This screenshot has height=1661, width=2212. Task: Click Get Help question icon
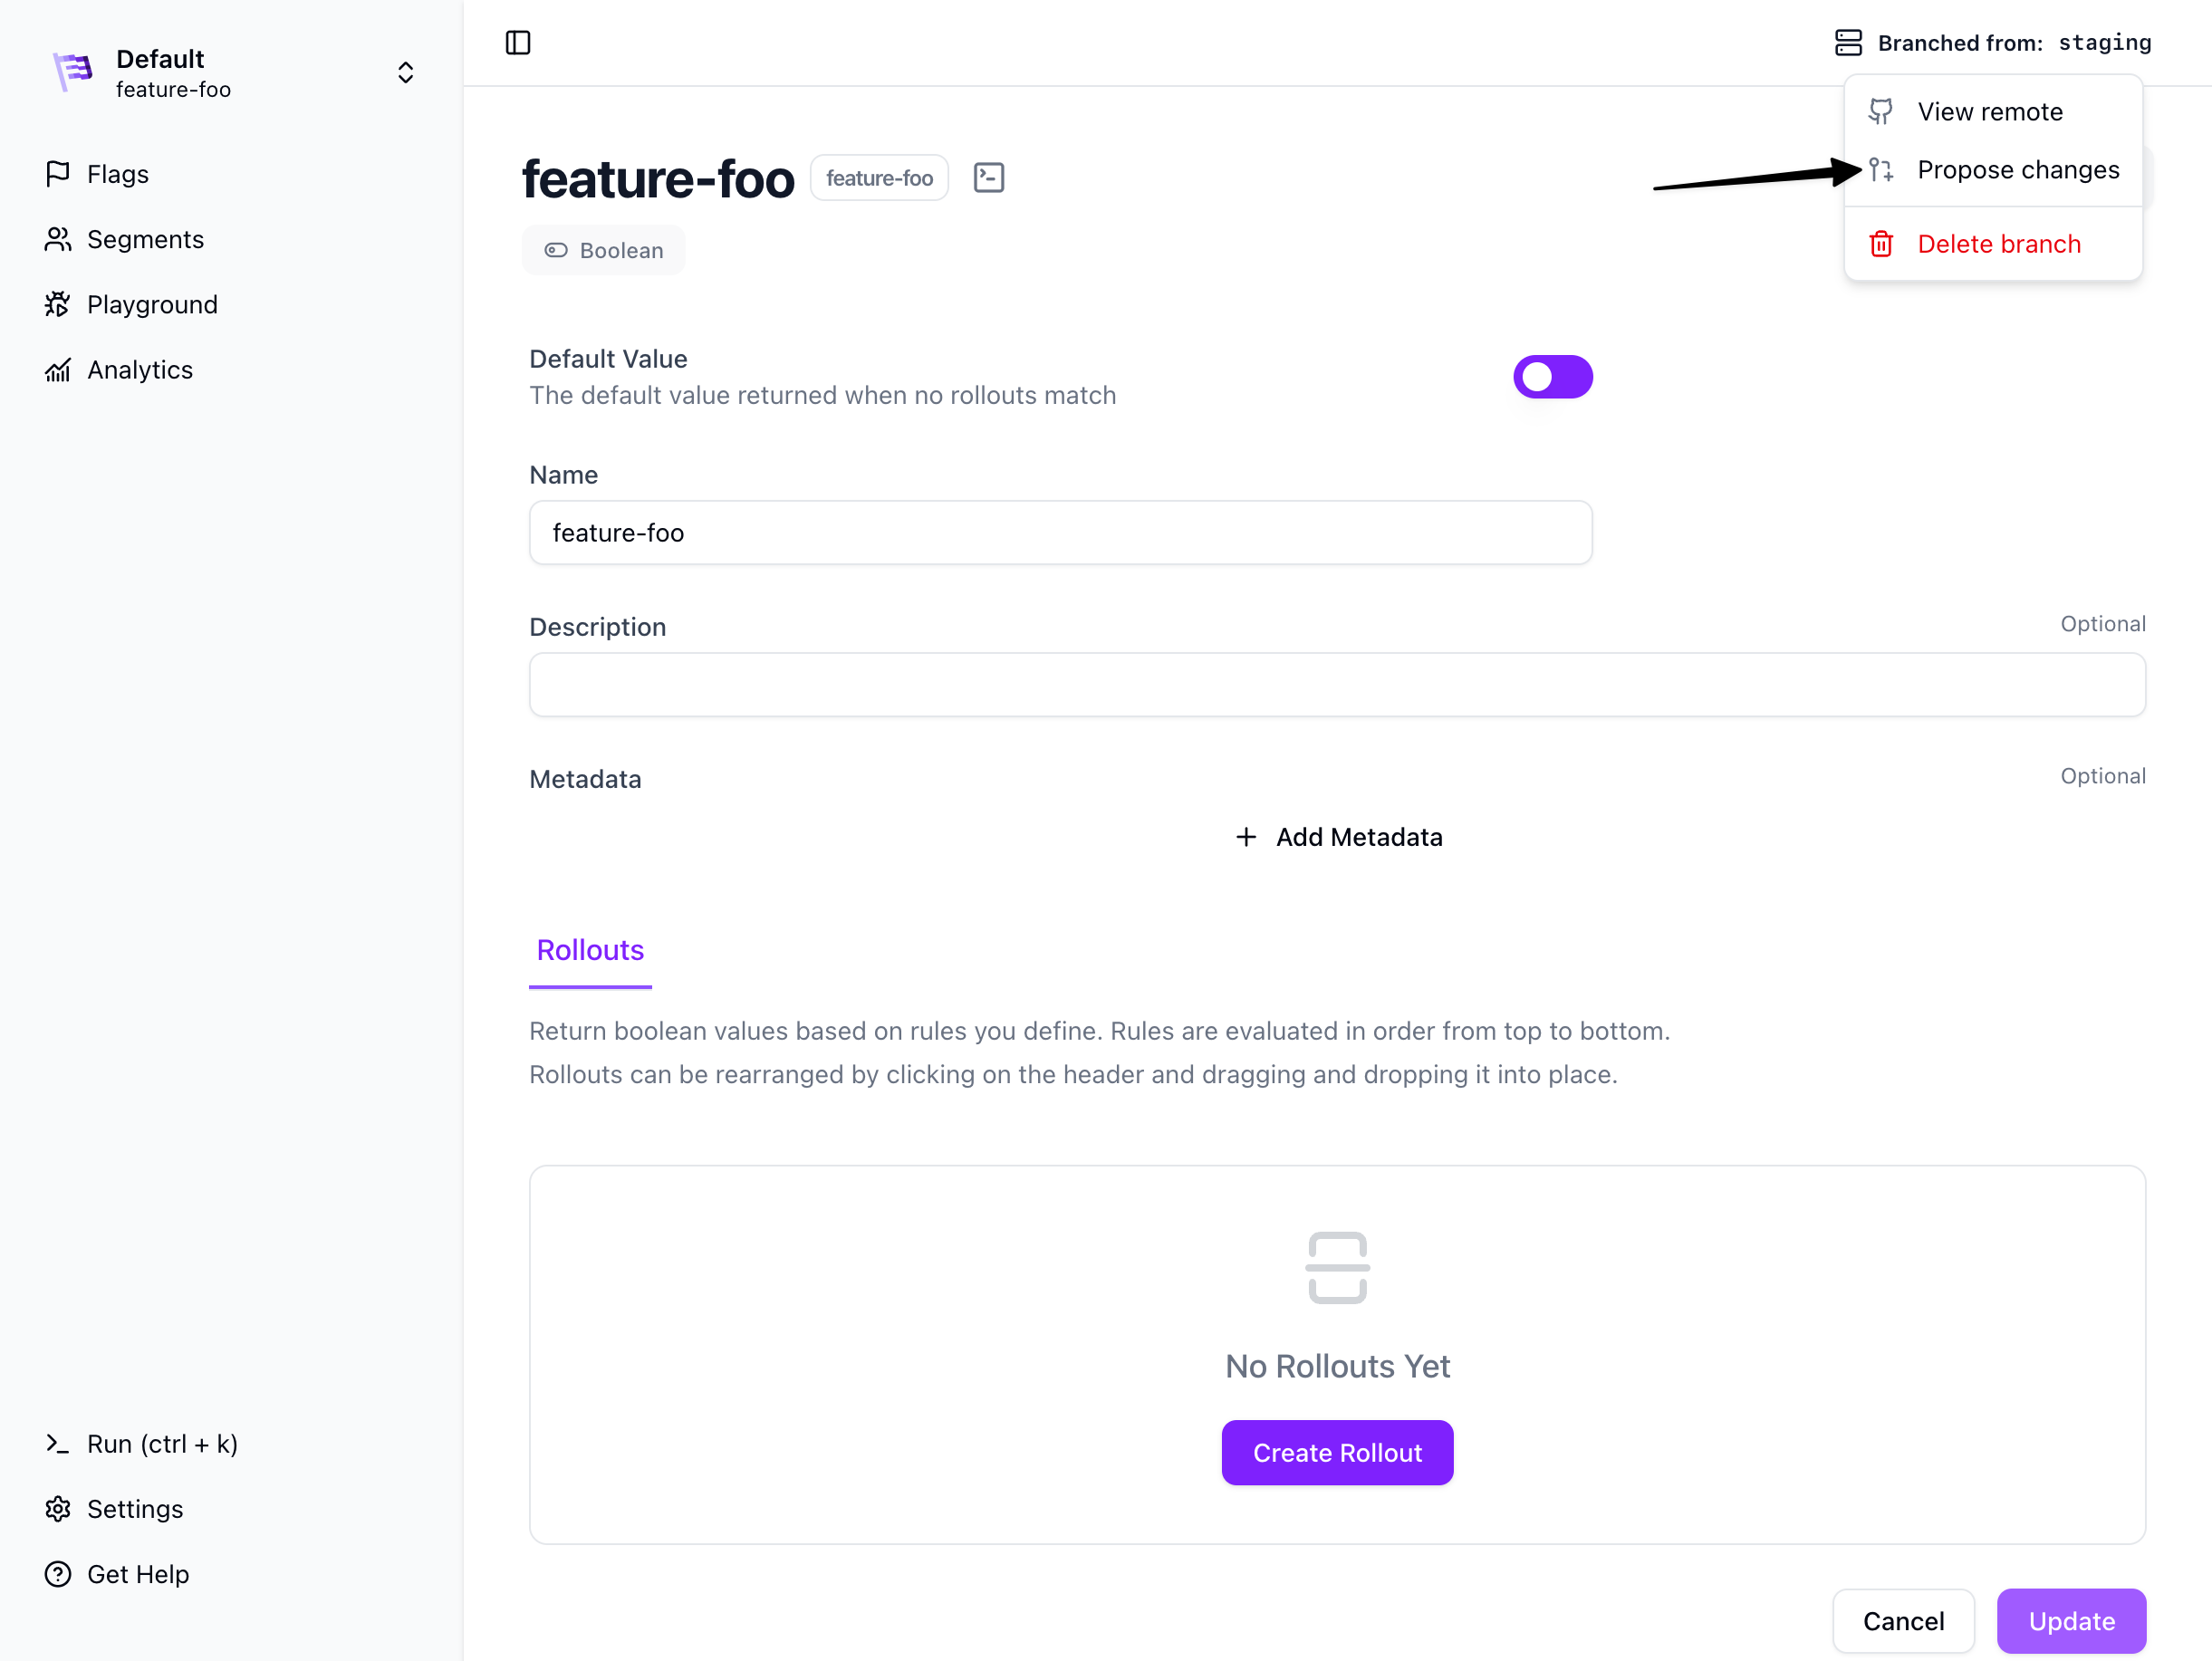coord(58,1574)
